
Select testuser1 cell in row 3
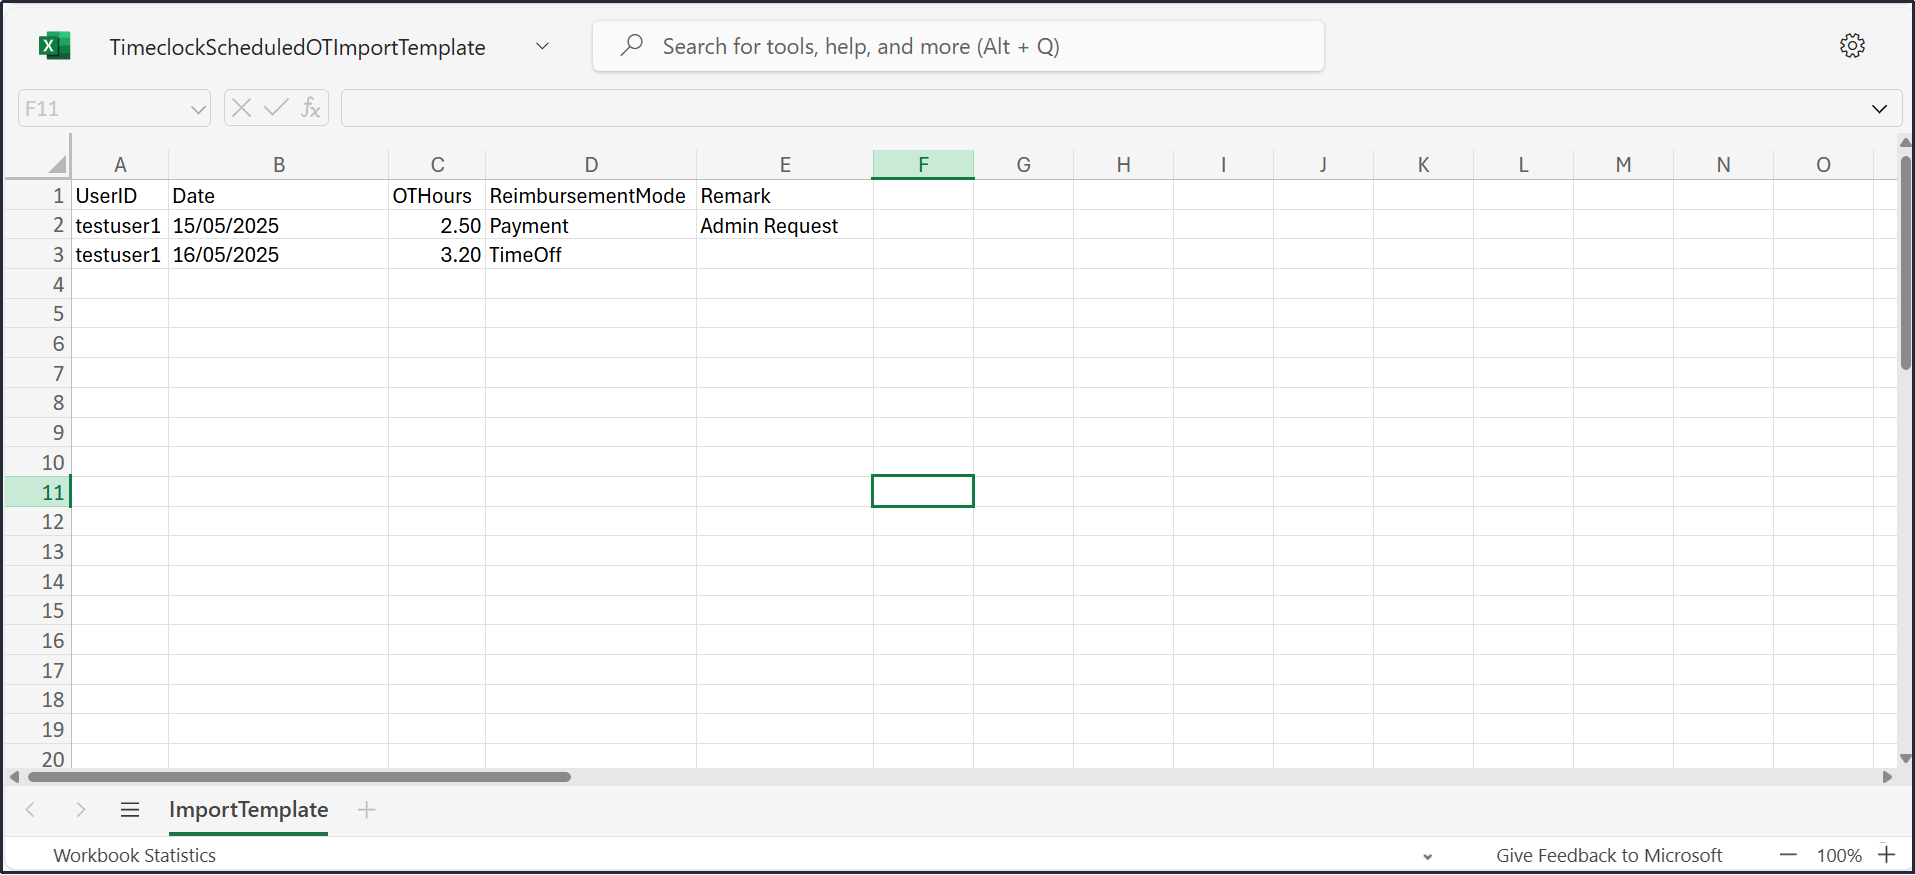tap(120, 255)
